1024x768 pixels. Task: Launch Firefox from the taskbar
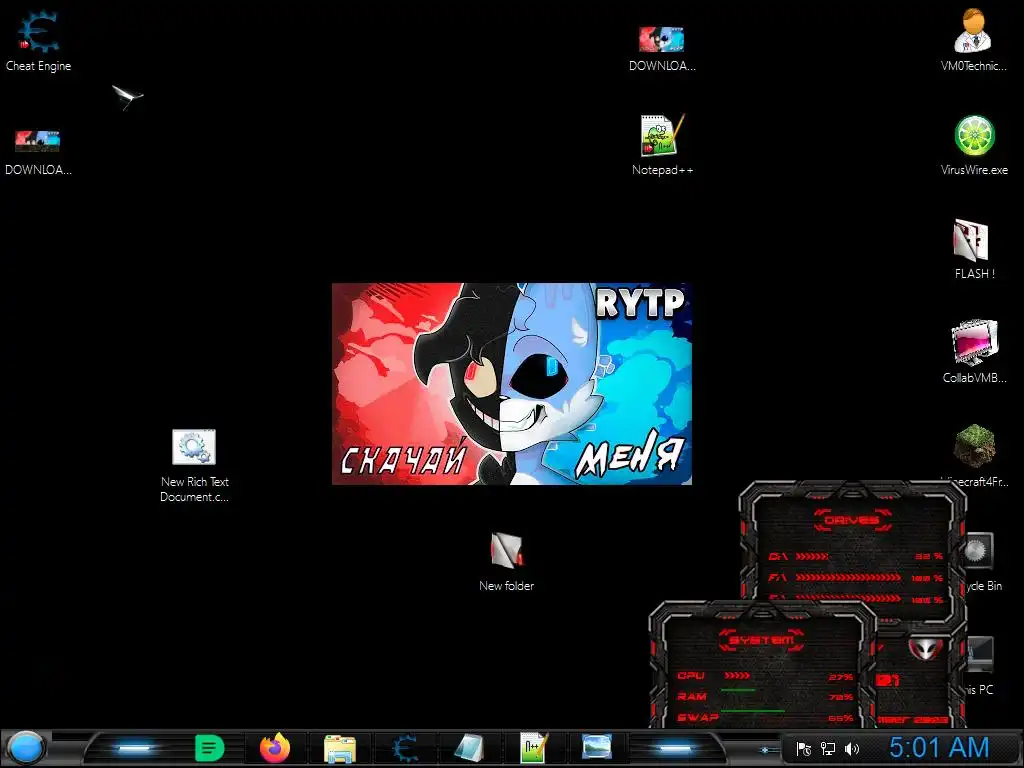274,748
